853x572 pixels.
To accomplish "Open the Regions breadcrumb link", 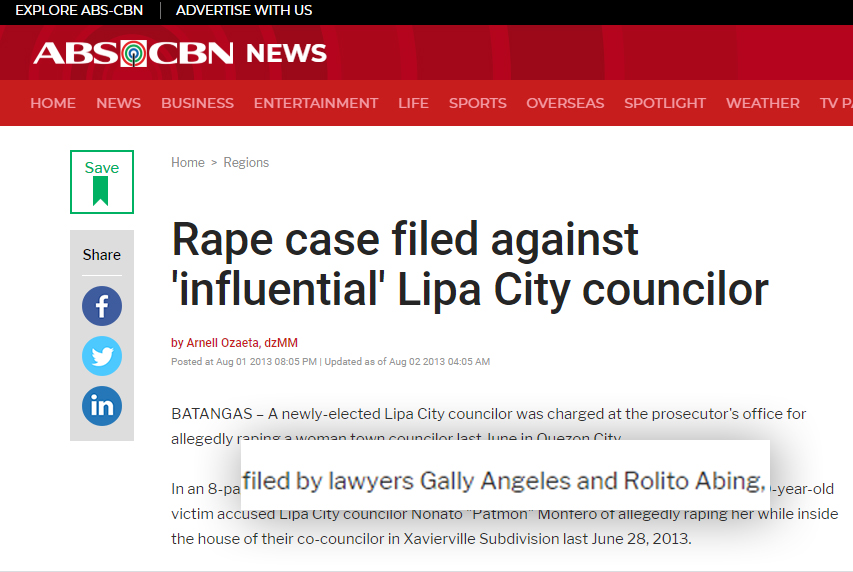I will 246,162.
